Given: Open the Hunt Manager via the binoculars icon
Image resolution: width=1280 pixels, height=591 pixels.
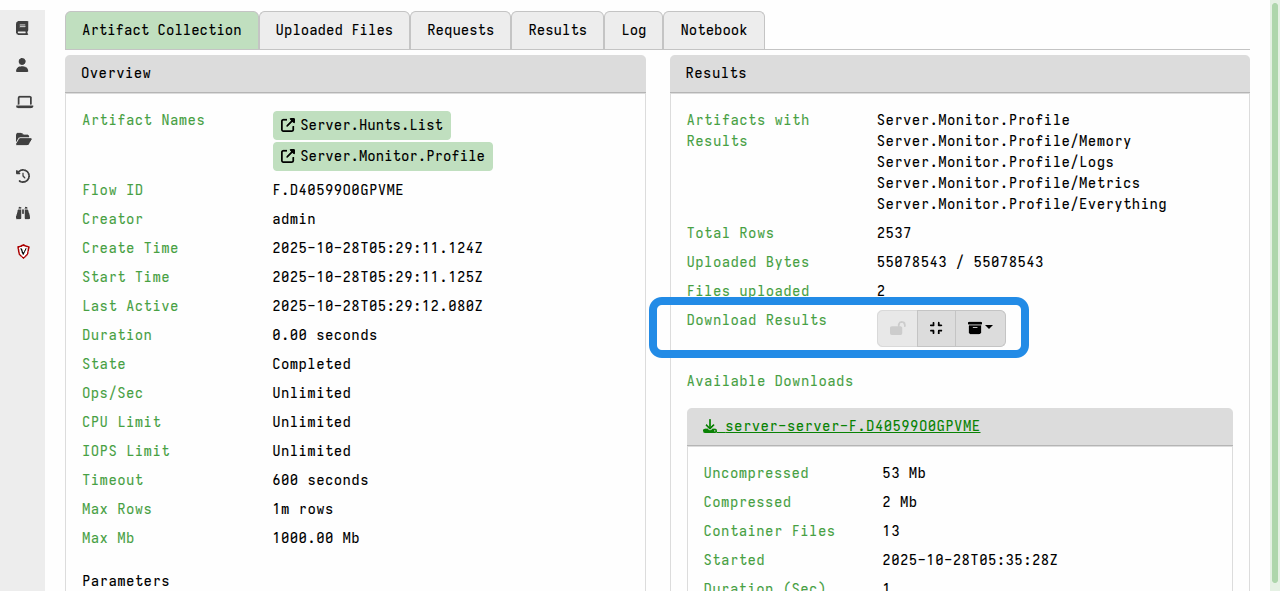Looking at the screenshot, I should 22,213.
